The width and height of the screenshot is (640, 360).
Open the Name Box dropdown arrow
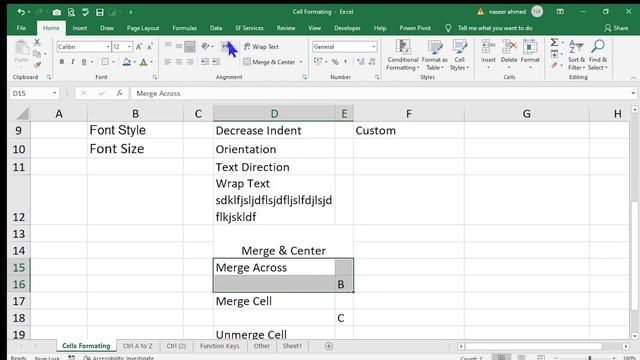(54, 93)
